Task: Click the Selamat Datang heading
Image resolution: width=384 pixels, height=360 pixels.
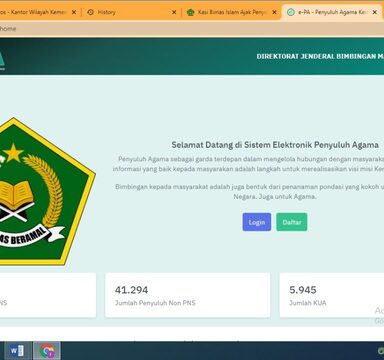Action: (275, 145)
